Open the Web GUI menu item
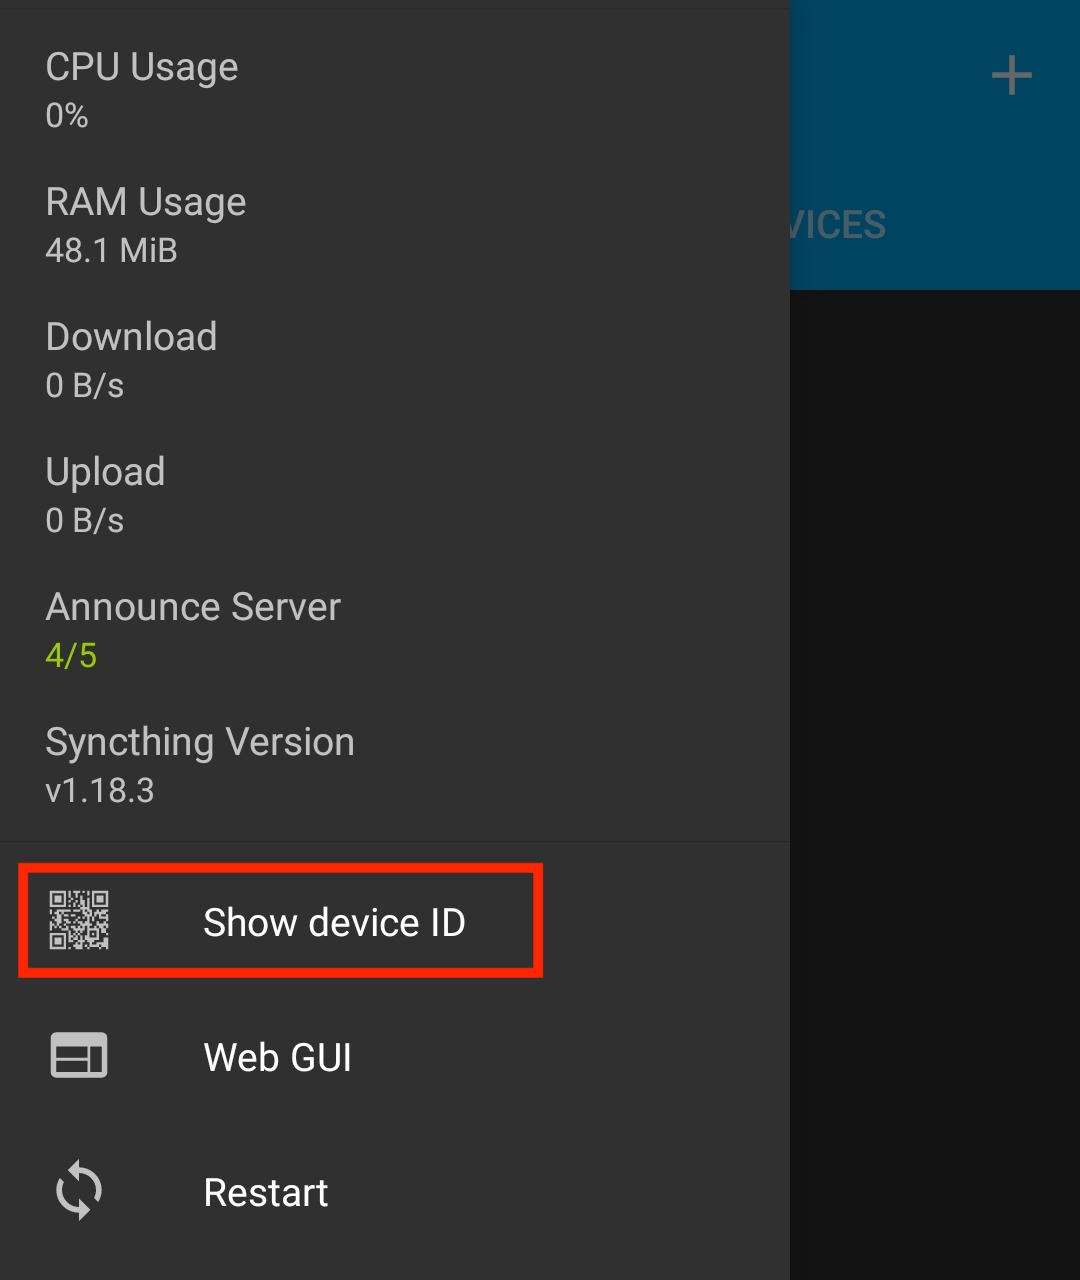The image size is (1080, 1280). (x=395, y=1057)
